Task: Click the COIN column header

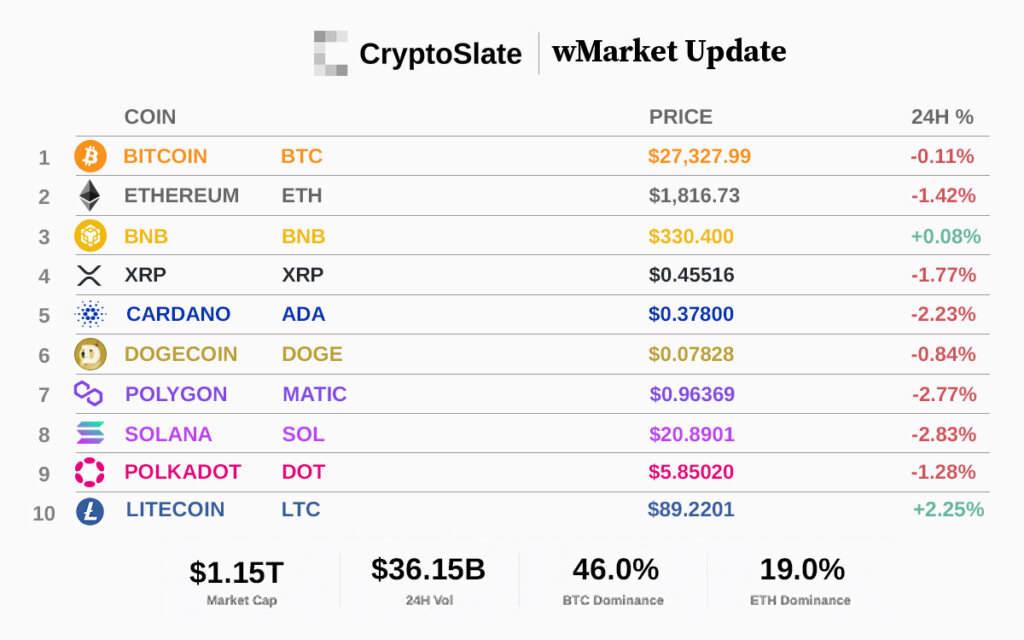Action: tap(150, 117)
